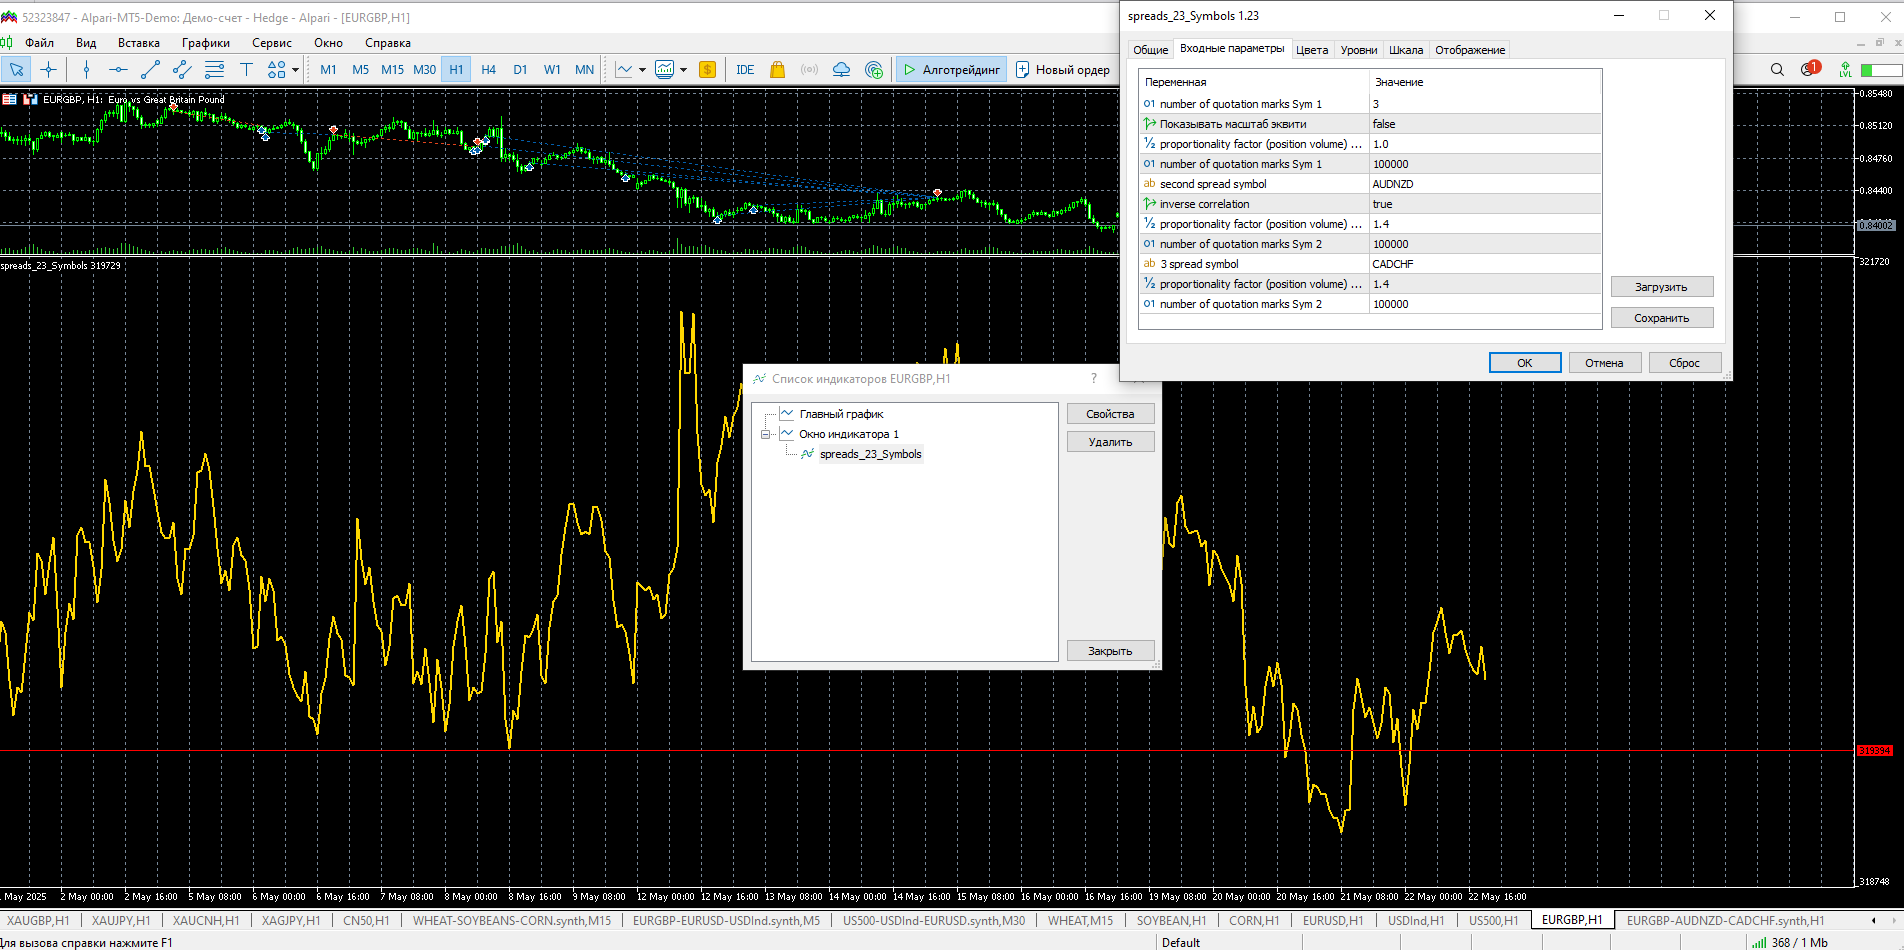This screenshot has height=950, width=1904.
Task: Toggle the Алготрейдинг button
Action: [x=951, y=69]
